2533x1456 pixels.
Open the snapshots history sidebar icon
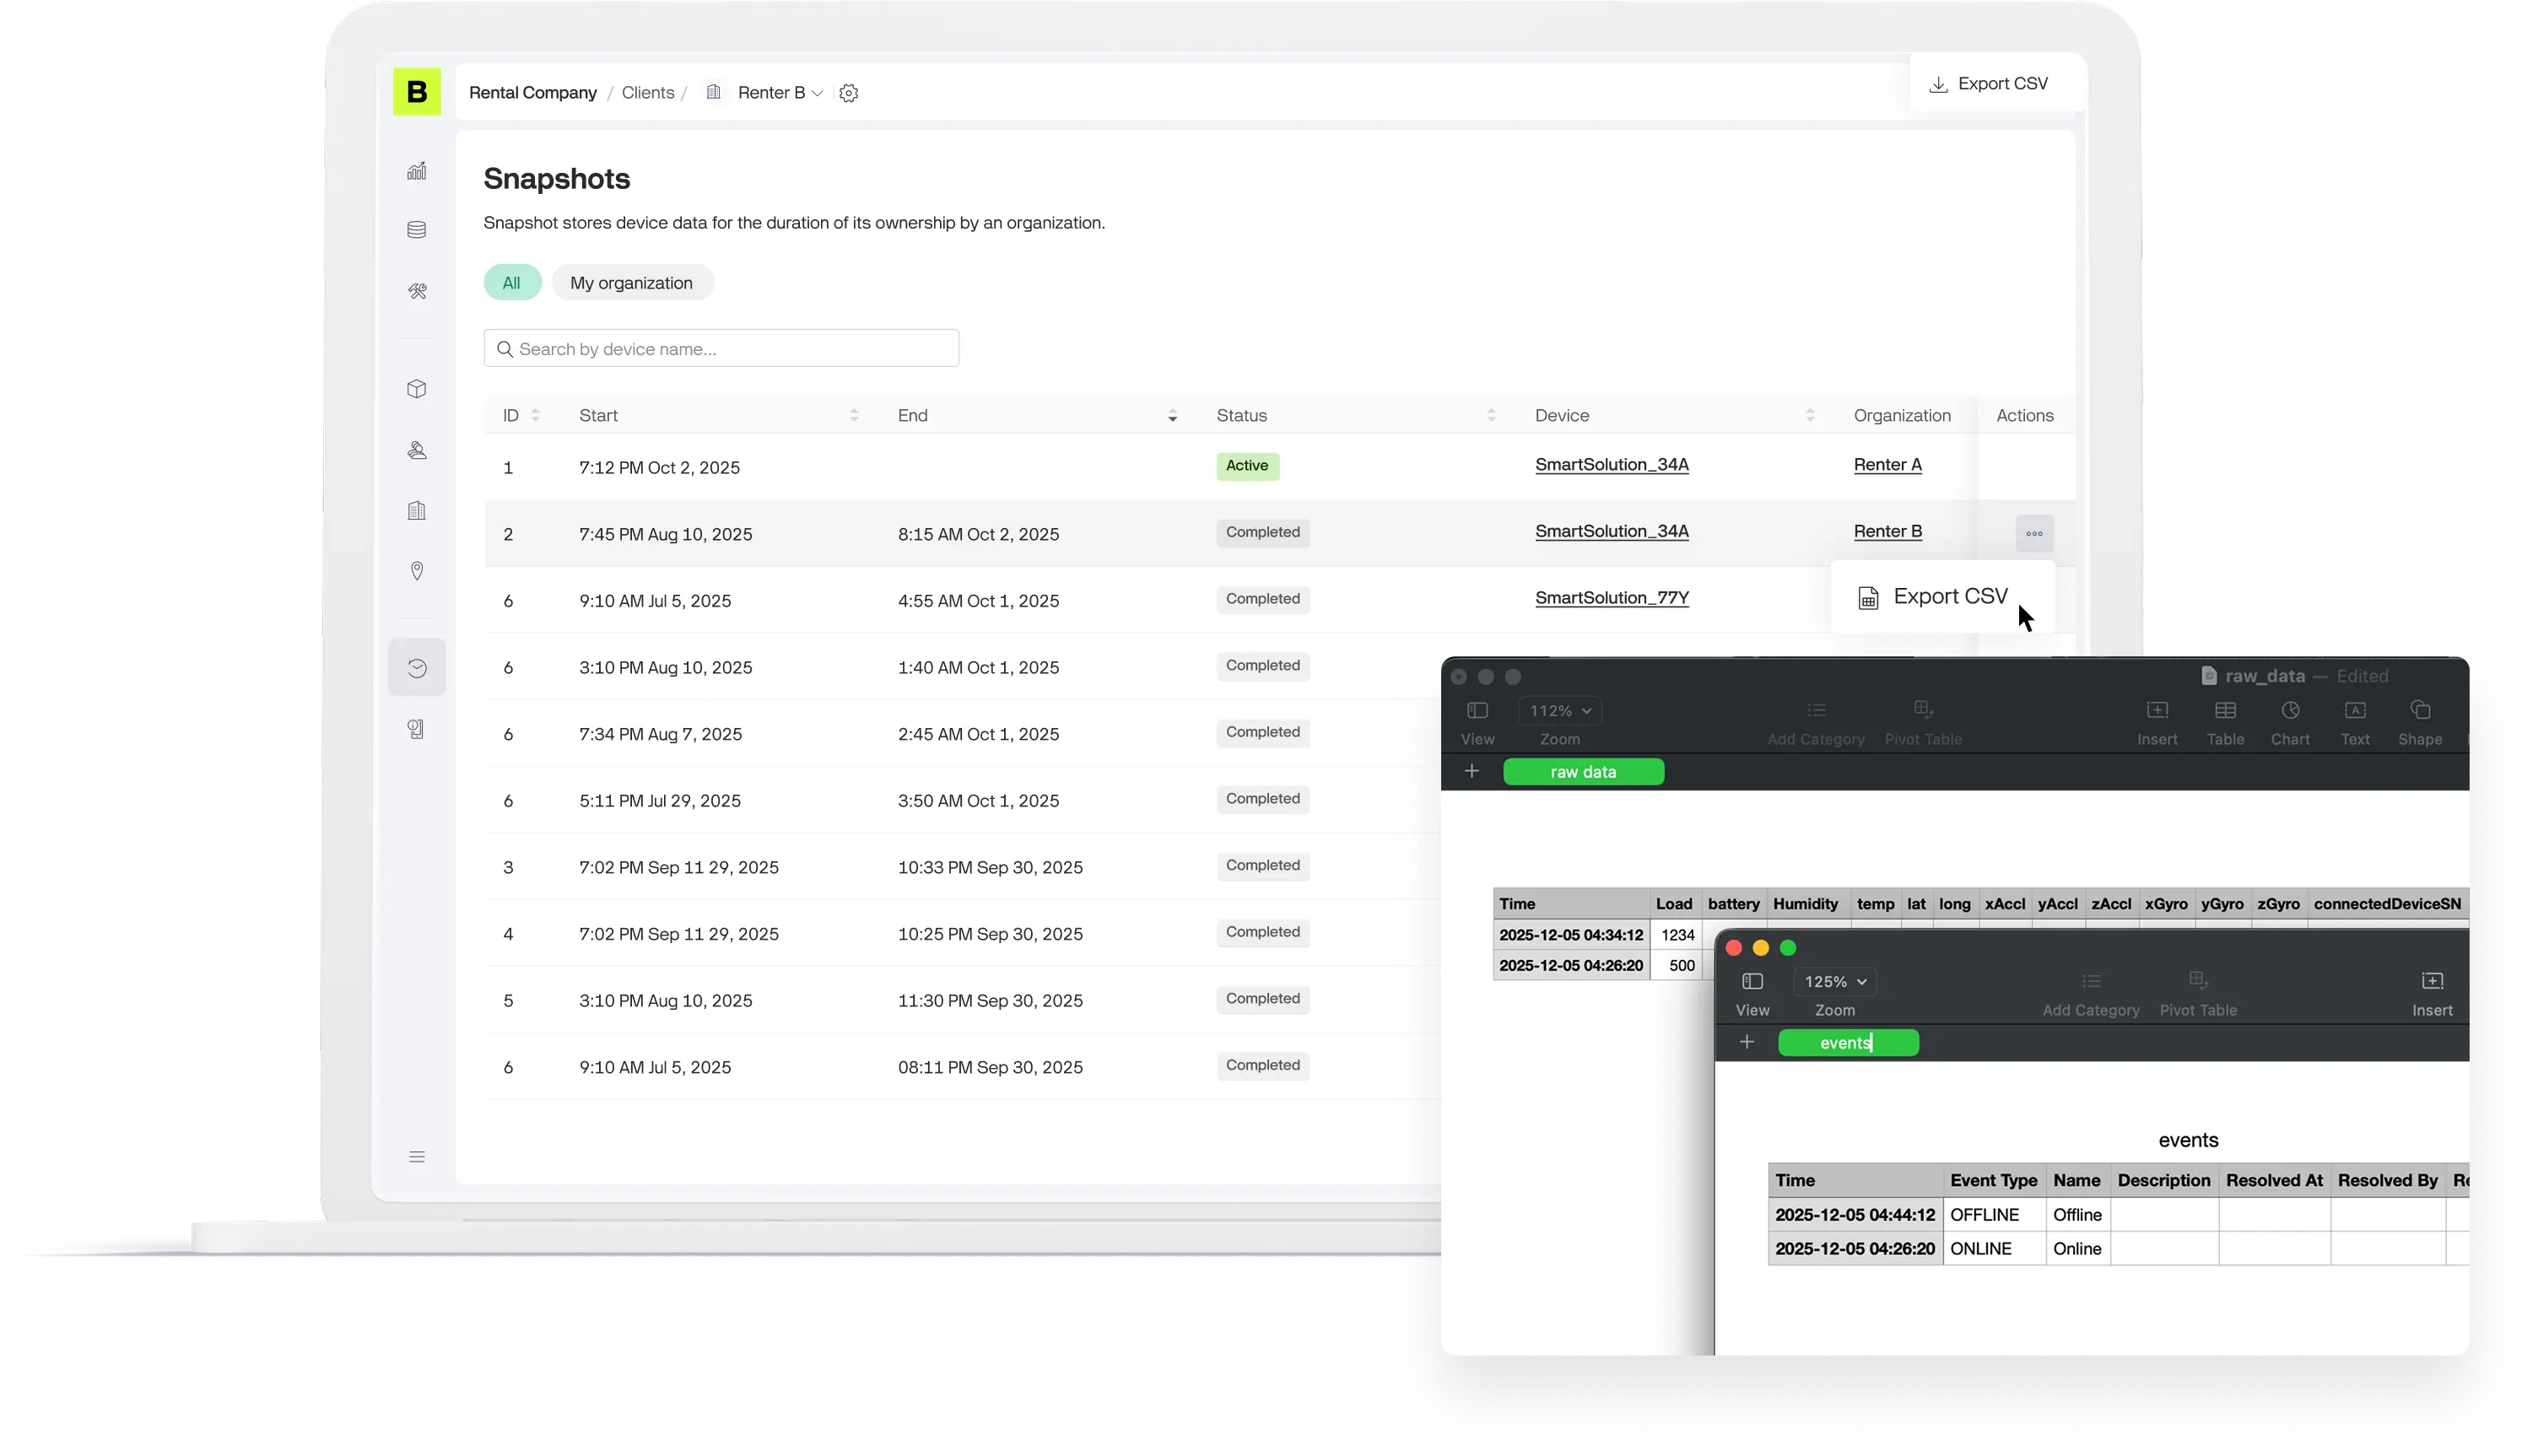(417, 668)
